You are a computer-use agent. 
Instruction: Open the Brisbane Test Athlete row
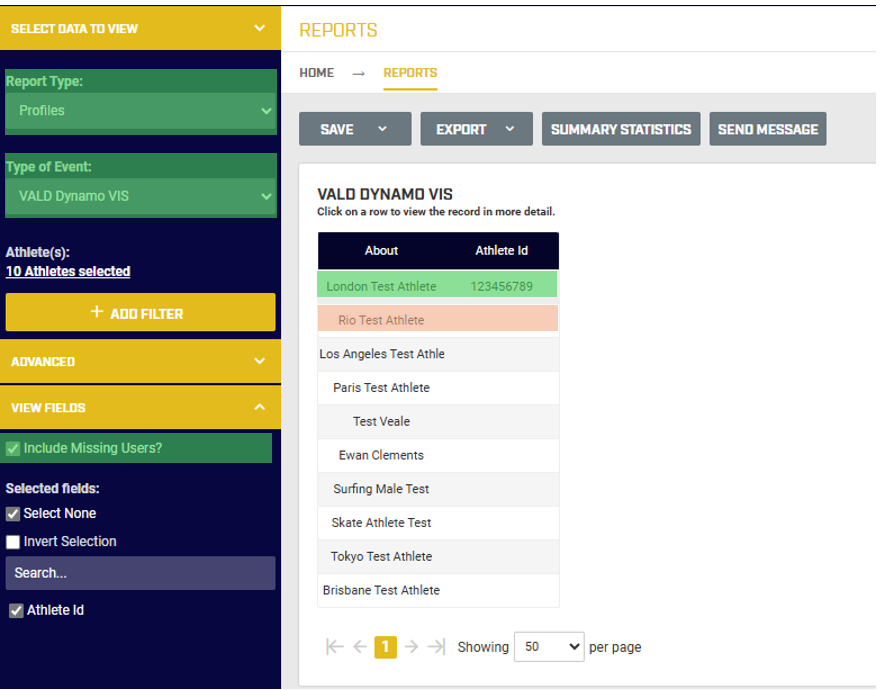pyautogui.click(x=438, y=591)
